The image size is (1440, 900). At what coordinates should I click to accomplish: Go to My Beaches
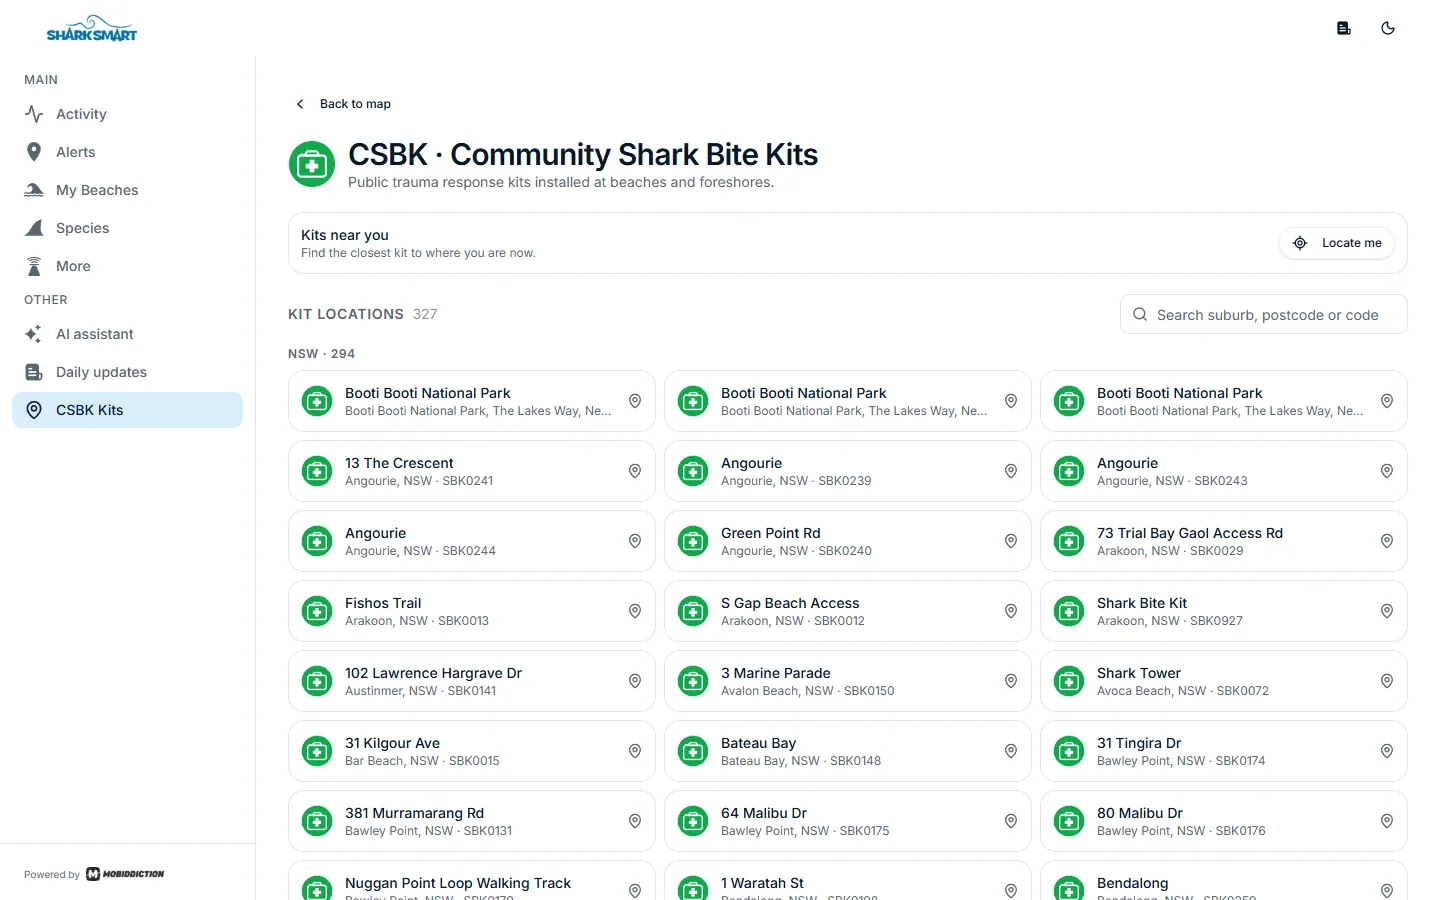pyautogui.click(x=128, y=190)
